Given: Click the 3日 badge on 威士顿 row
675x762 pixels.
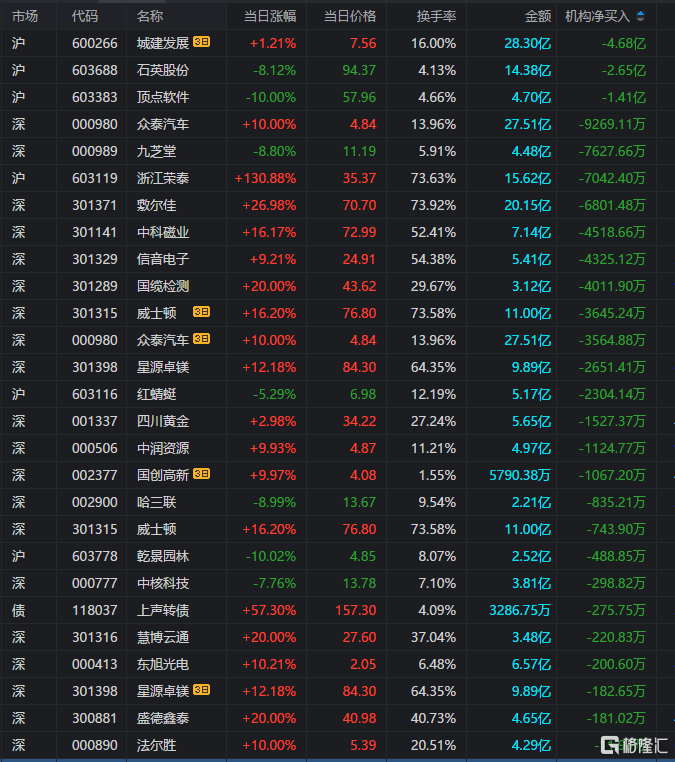Looking at the screenshot, I should 201,312.
